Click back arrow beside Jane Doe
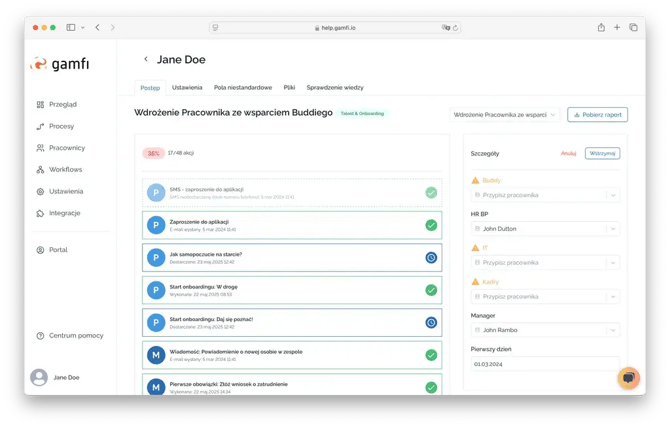The height and width of the screenshot is (427, 670). [x=146, y=60]
